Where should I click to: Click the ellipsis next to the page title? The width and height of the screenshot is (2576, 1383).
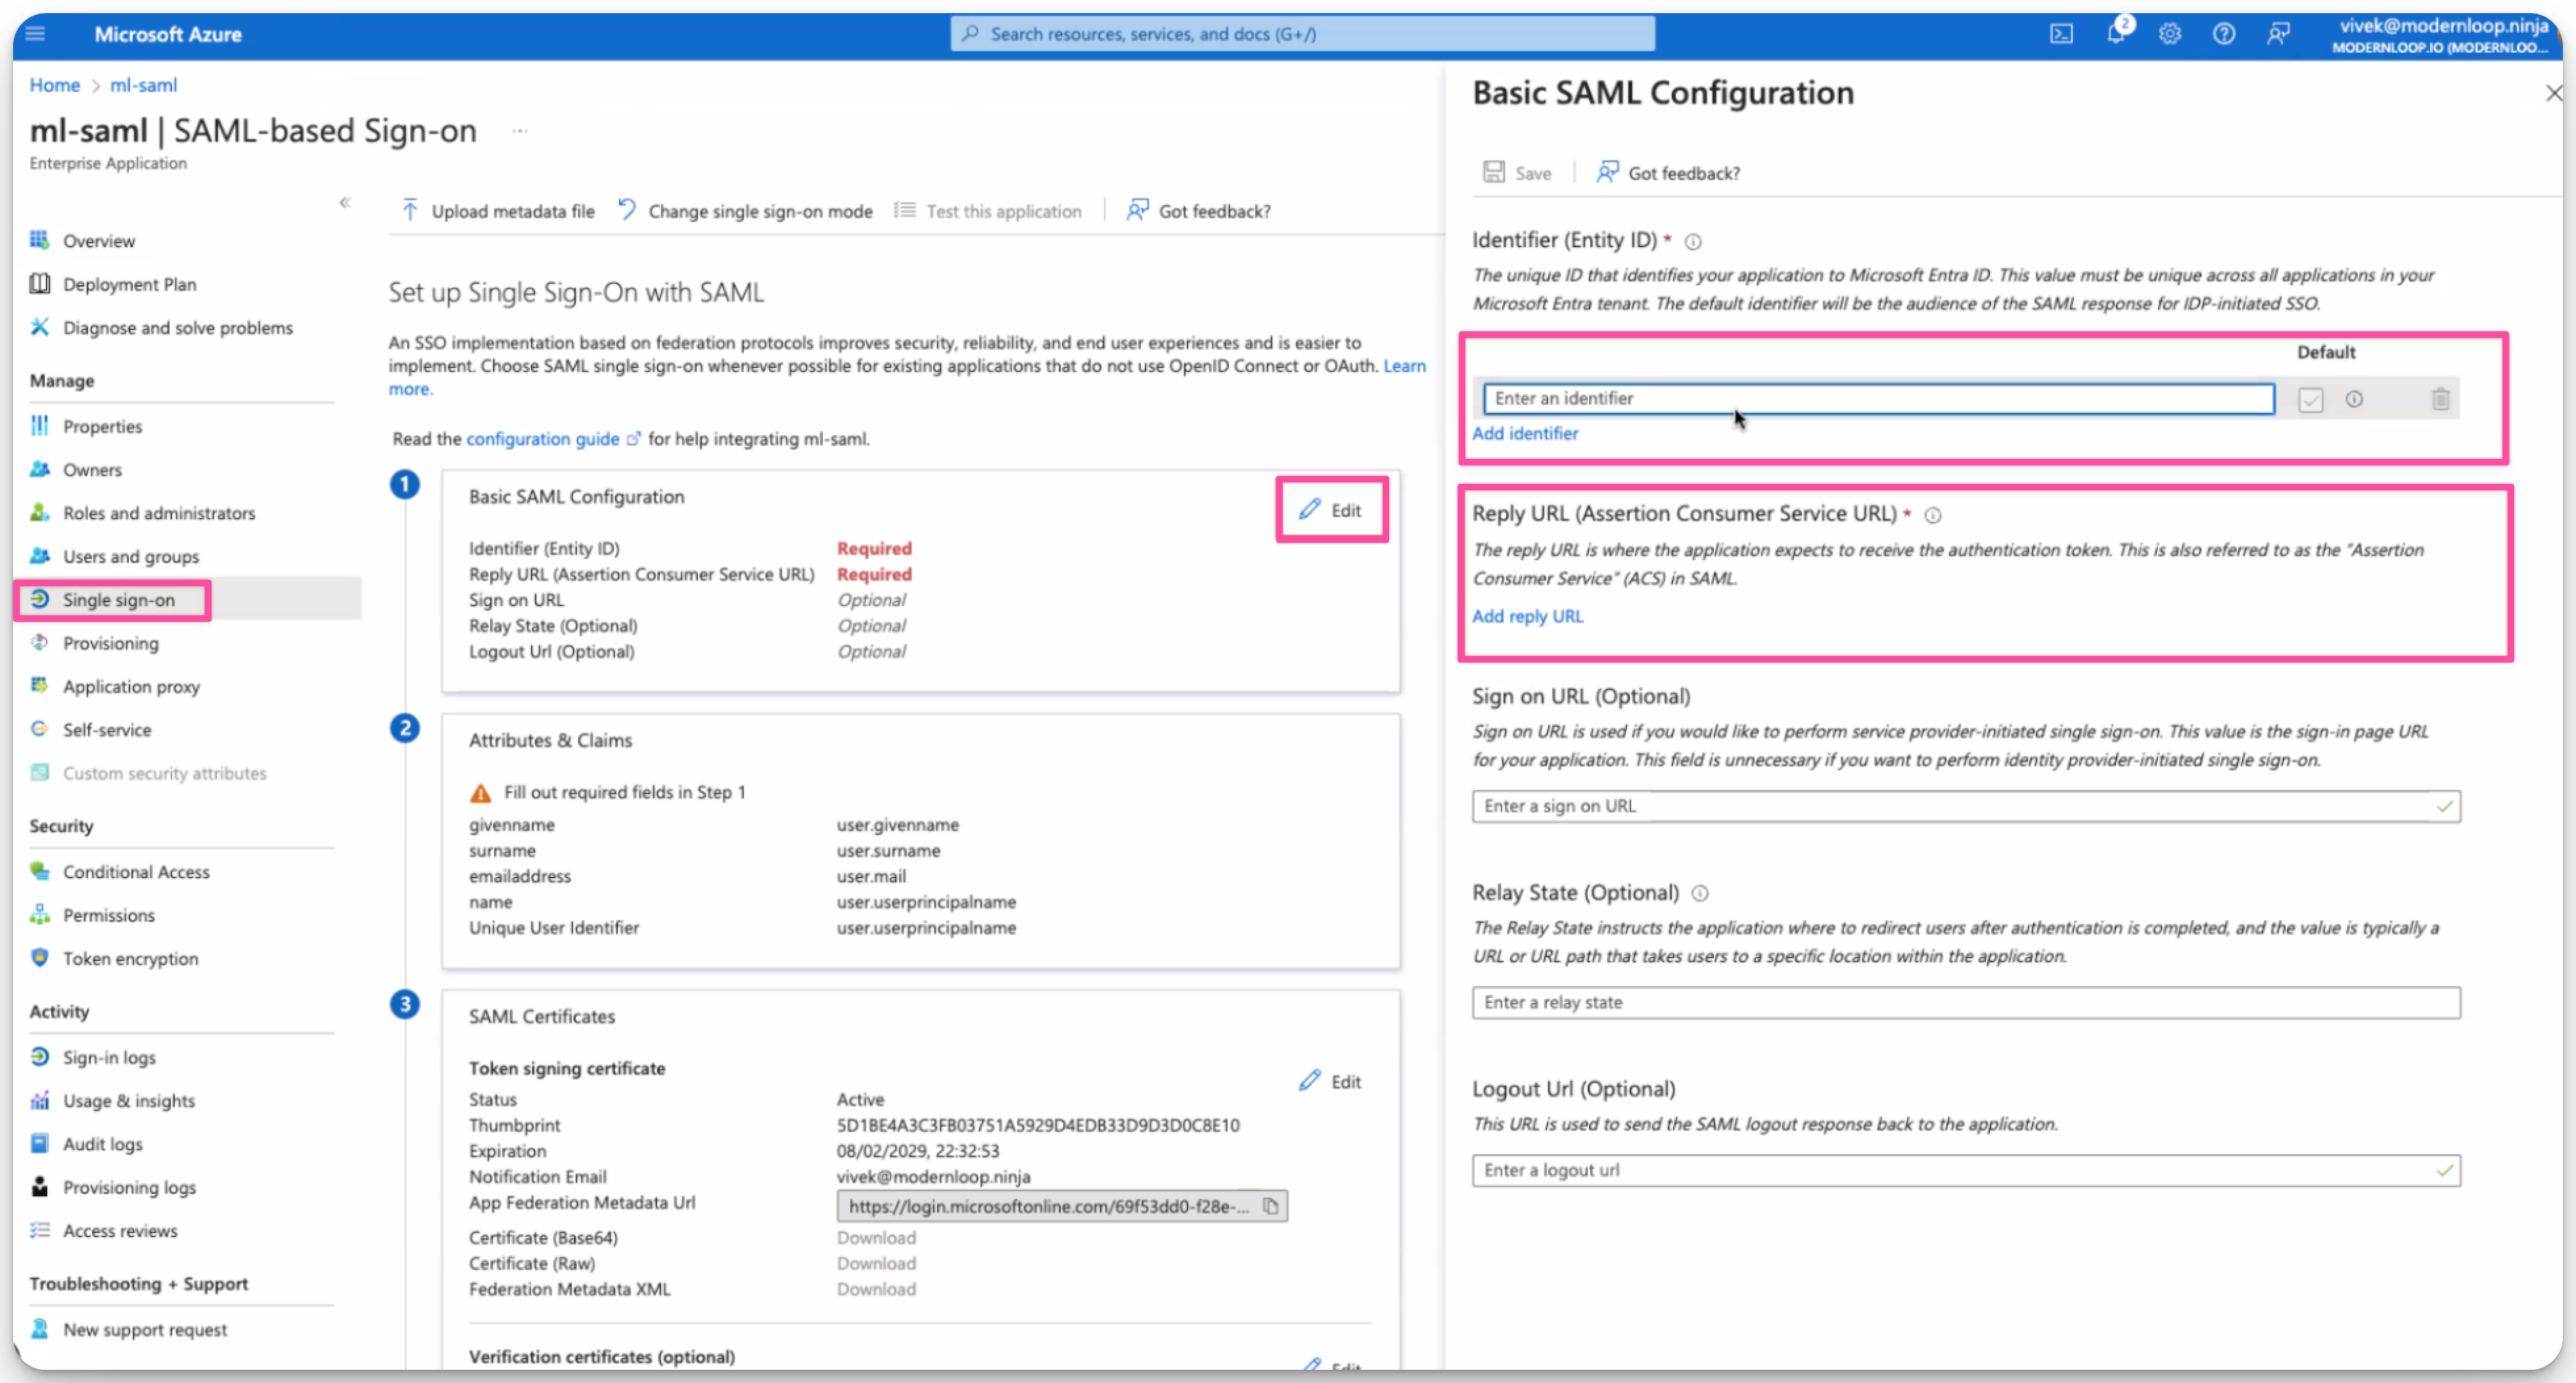point(520,131)
